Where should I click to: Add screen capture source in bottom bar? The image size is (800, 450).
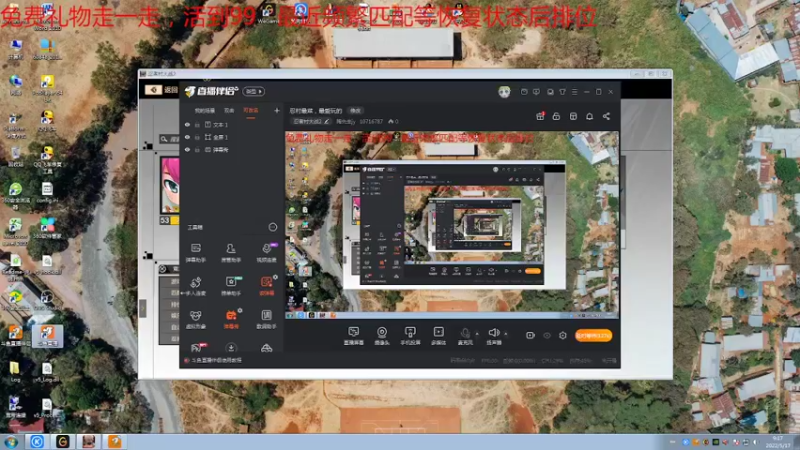point(353,336)
